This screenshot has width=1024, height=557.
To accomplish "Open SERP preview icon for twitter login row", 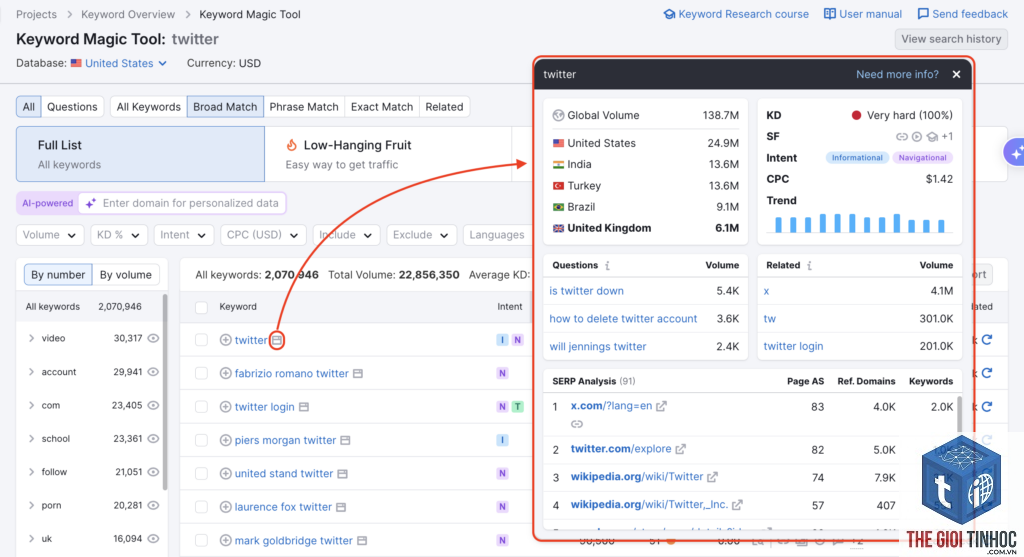I will [304, 407].
